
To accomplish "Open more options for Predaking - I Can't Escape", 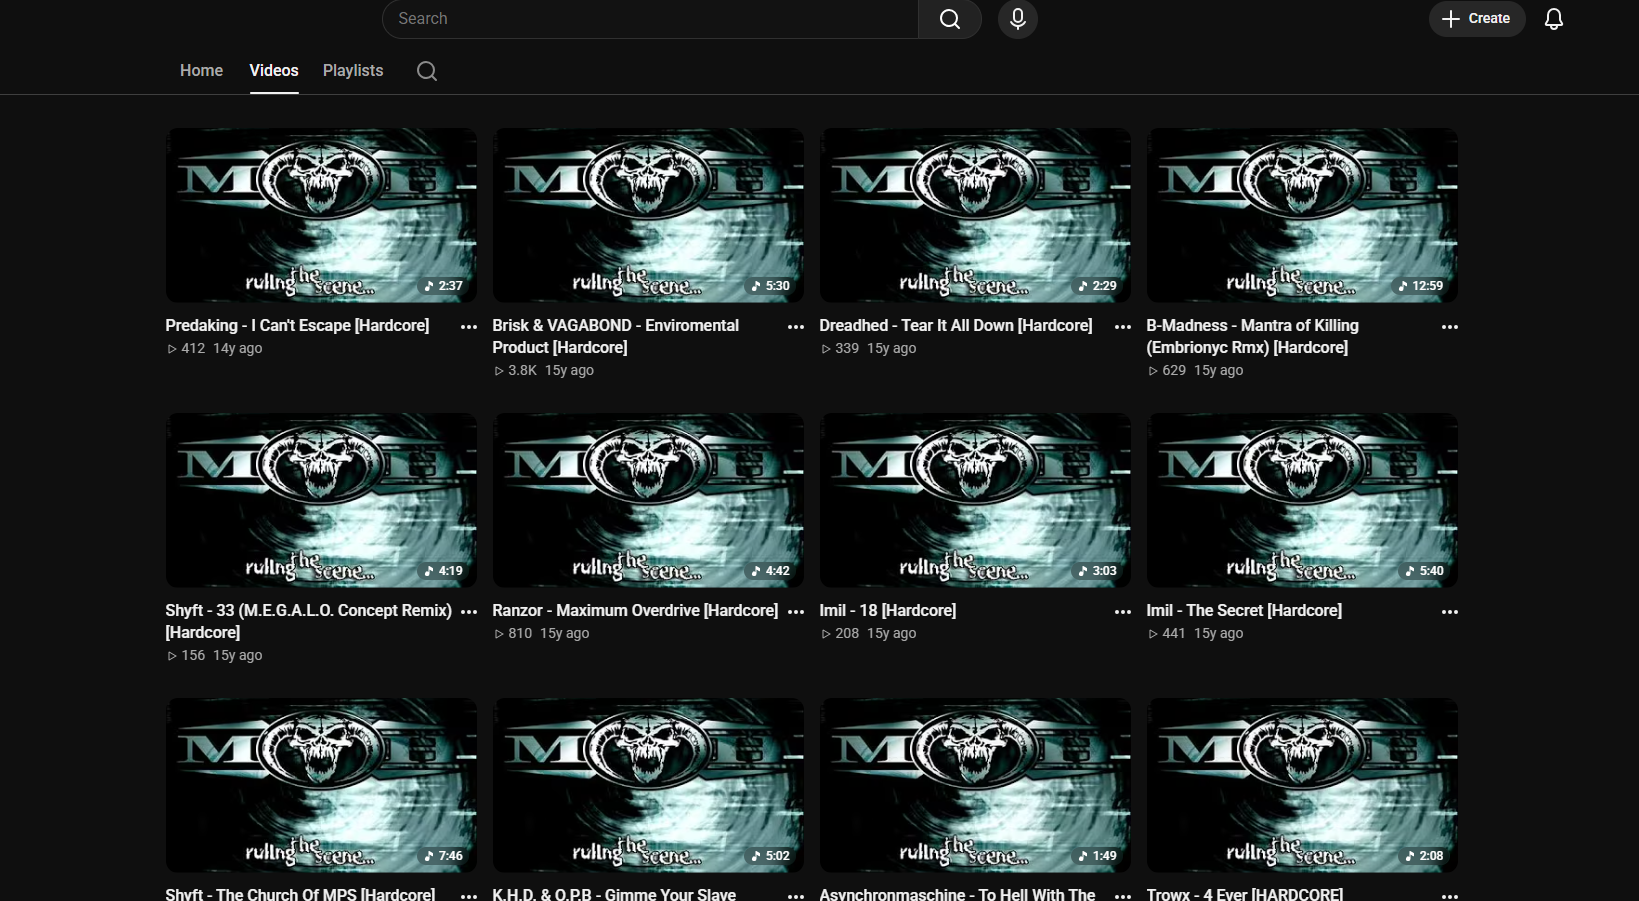I will (x=469, y=327).
